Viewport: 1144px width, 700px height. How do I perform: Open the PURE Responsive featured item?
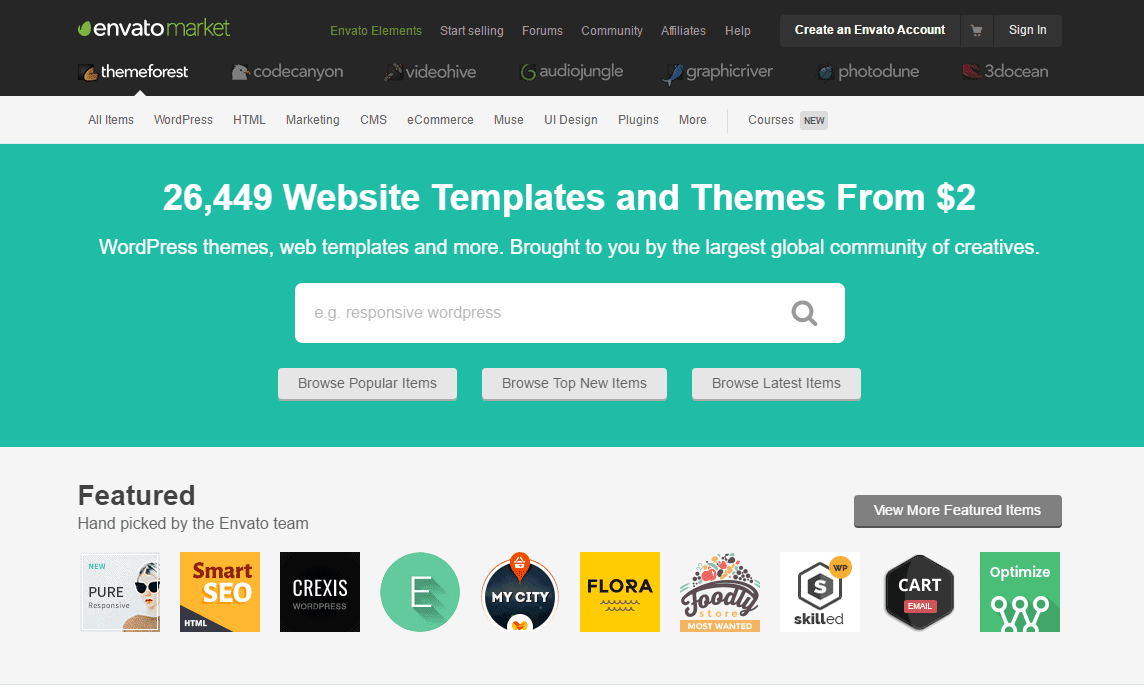coord(120,592)
